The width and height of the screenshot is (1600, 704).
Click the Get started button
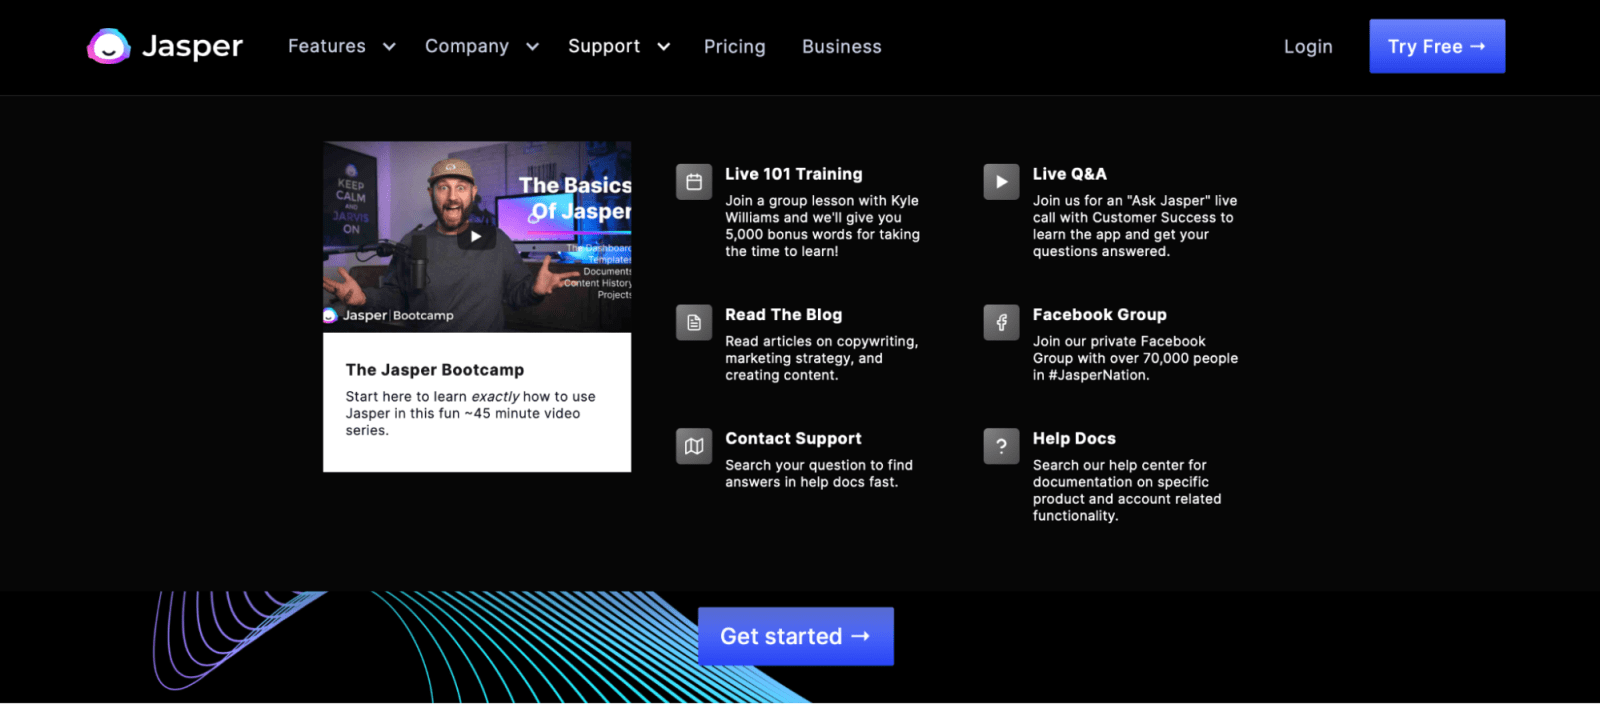(x=795, y=636)
